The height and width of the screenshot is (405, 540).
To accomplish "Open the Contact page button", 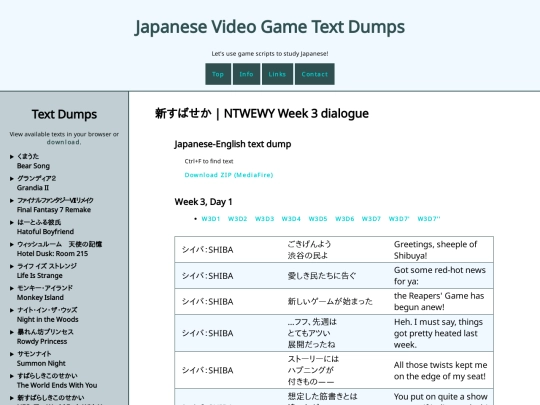I will tap(314, 74).
